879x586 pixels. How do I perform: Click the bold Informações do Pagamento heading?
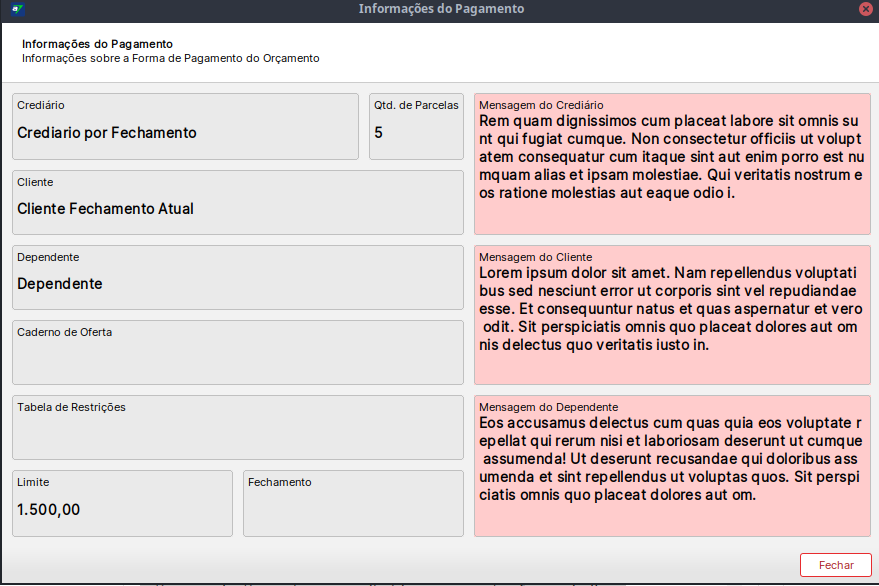point(98,44)
